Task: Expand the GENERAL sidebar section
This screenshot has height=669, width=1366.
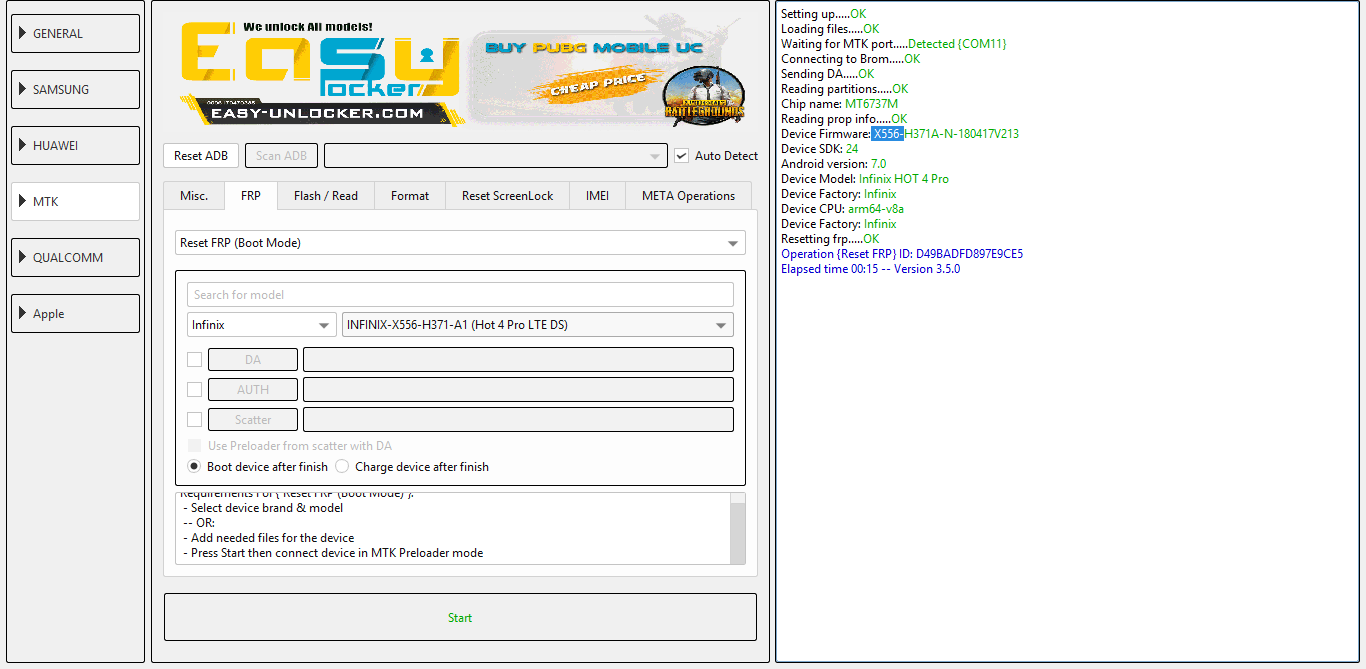Action: point(75,33)
